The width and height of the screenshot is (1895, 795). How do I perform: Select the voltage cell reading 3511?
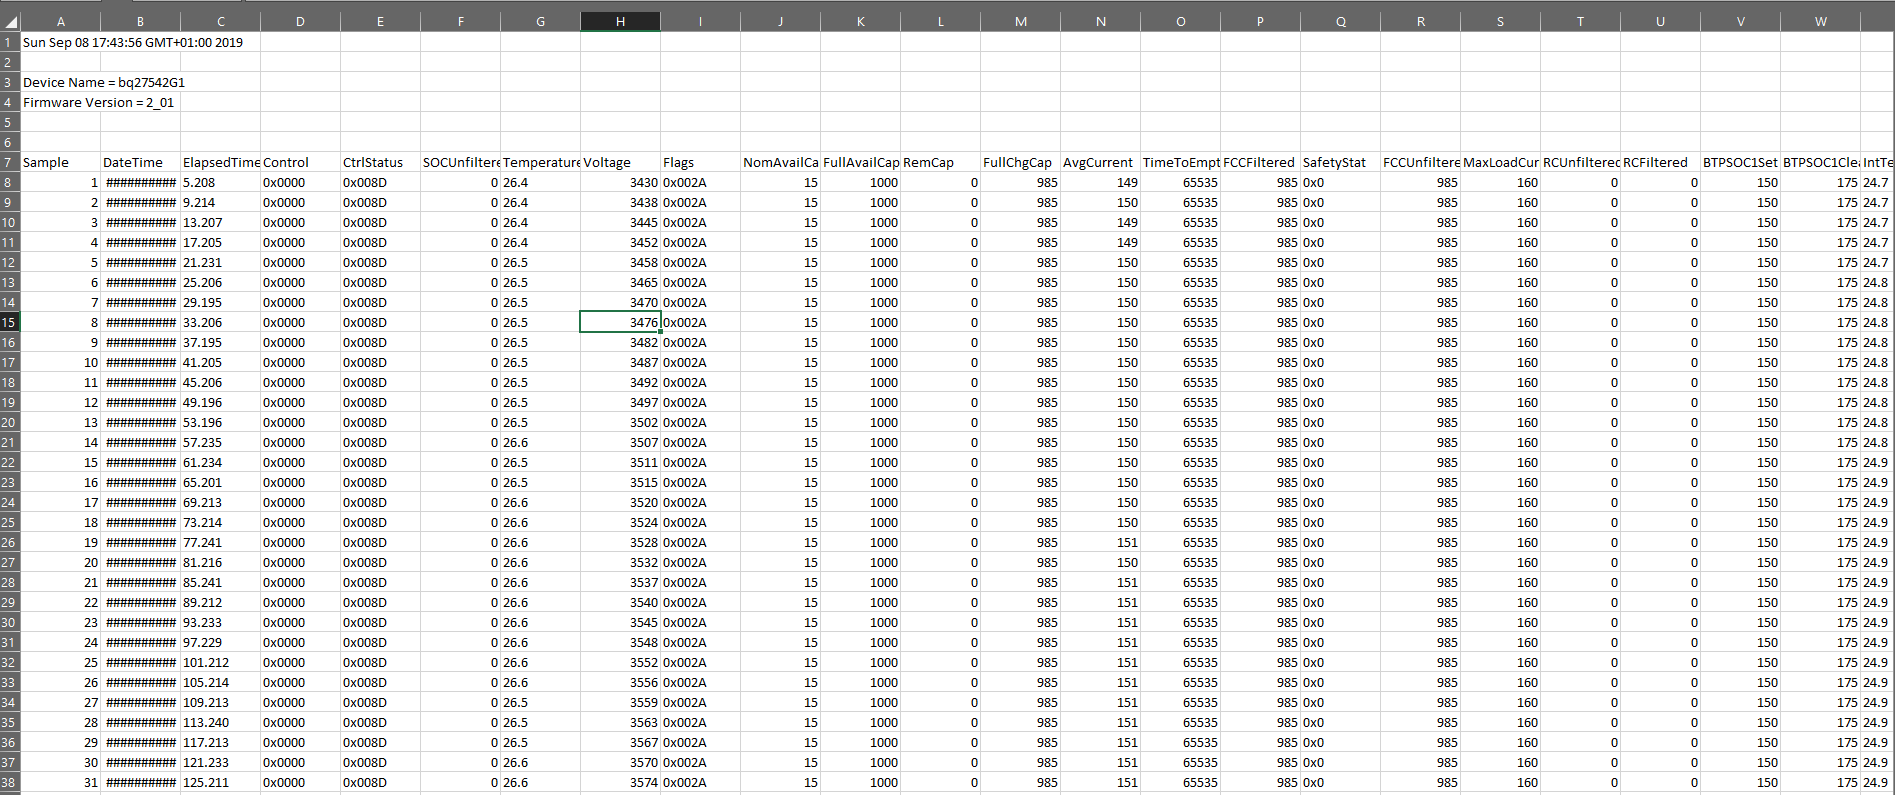[x=620, y=462]
